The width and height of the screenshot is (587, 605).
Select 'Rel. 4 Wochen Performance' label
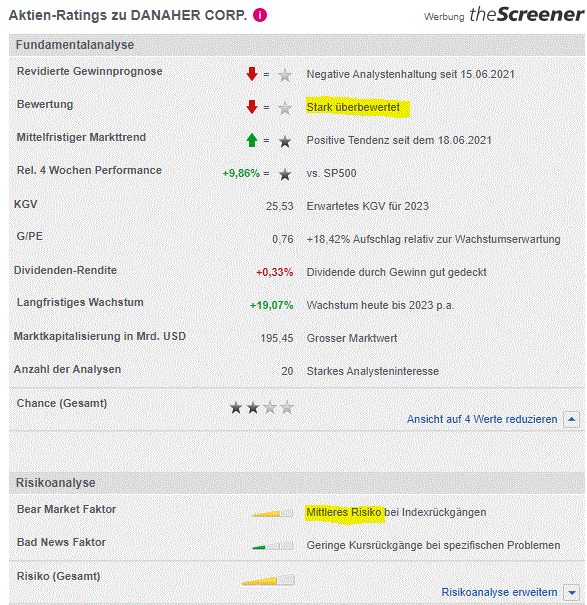tap(89, 170)
